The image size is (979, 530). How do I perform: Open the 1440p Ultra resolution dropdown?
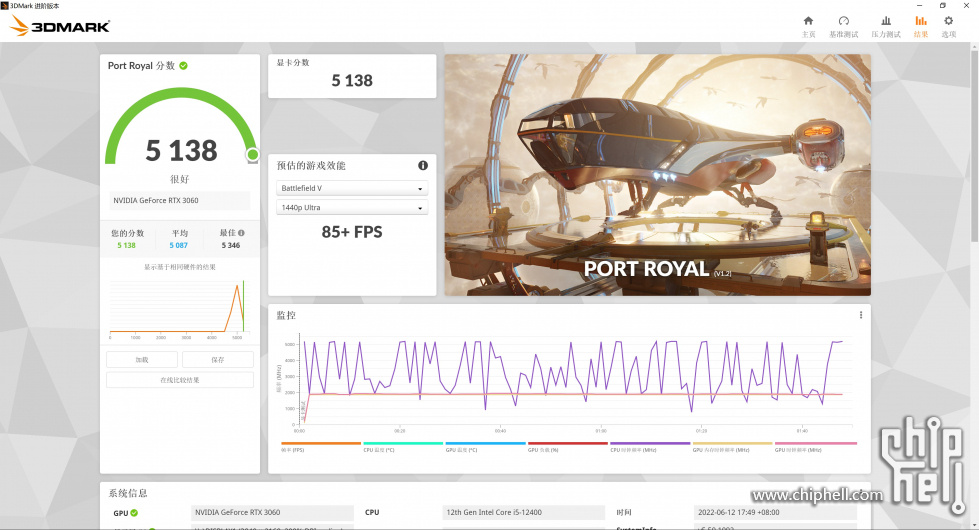click(x=352, y=207)
